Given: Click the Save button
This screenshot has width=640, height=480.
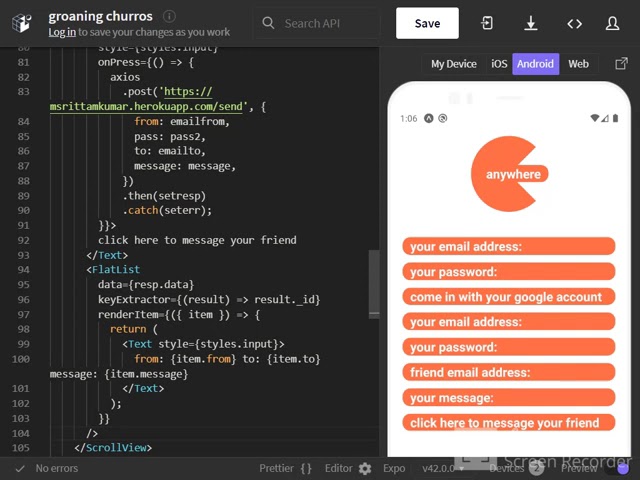Looking at the screenshot, I should click(427, 23).
